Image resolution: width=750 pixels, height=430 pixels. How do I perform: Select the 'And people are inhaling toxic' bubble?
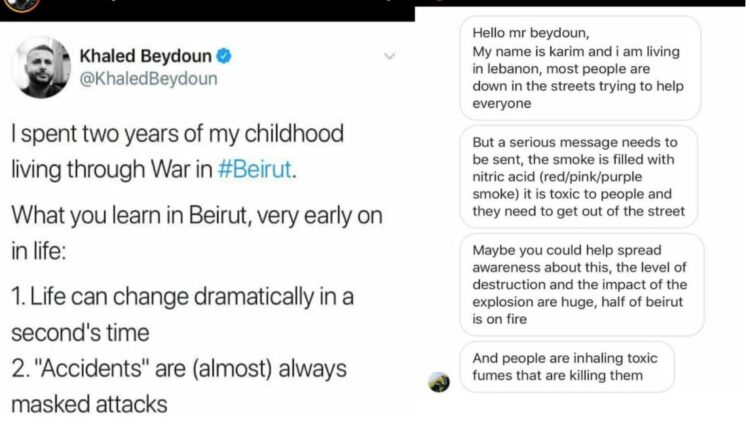(x=567, y=367)
